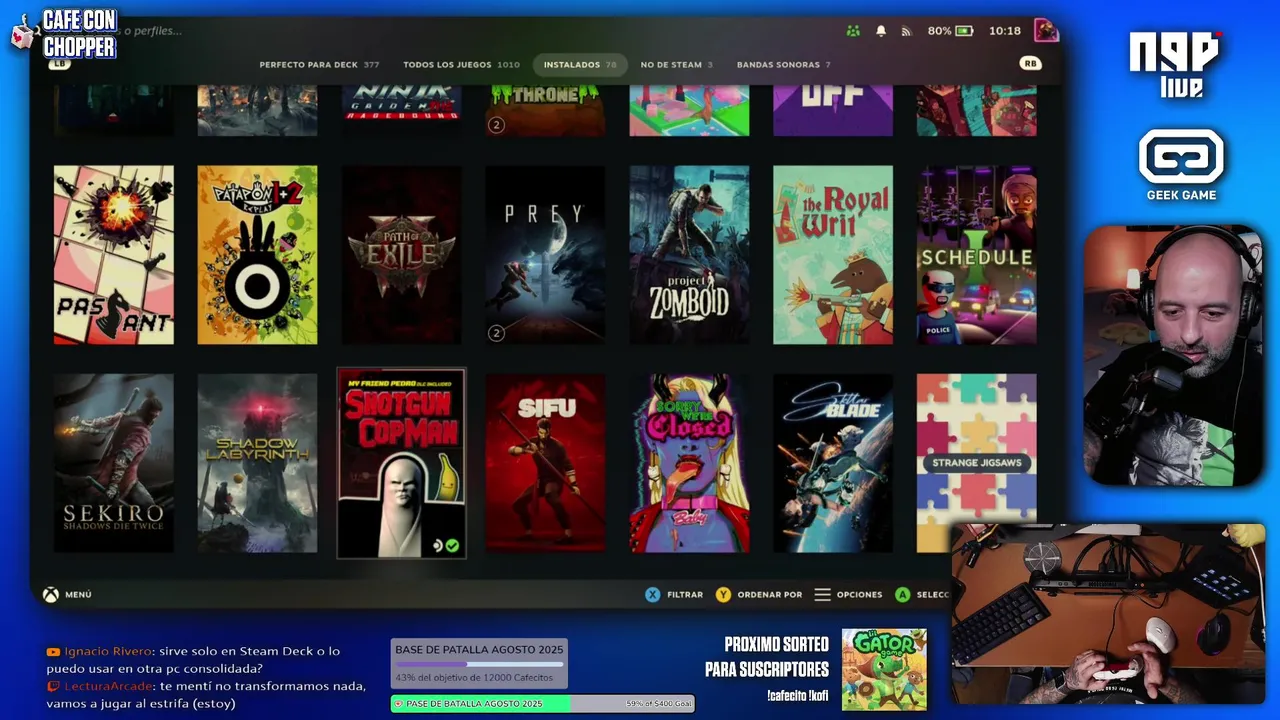Click the Wi-Fi signal status icon
The width and height of the screenshot is (1280, 720).
click(907, 31)
